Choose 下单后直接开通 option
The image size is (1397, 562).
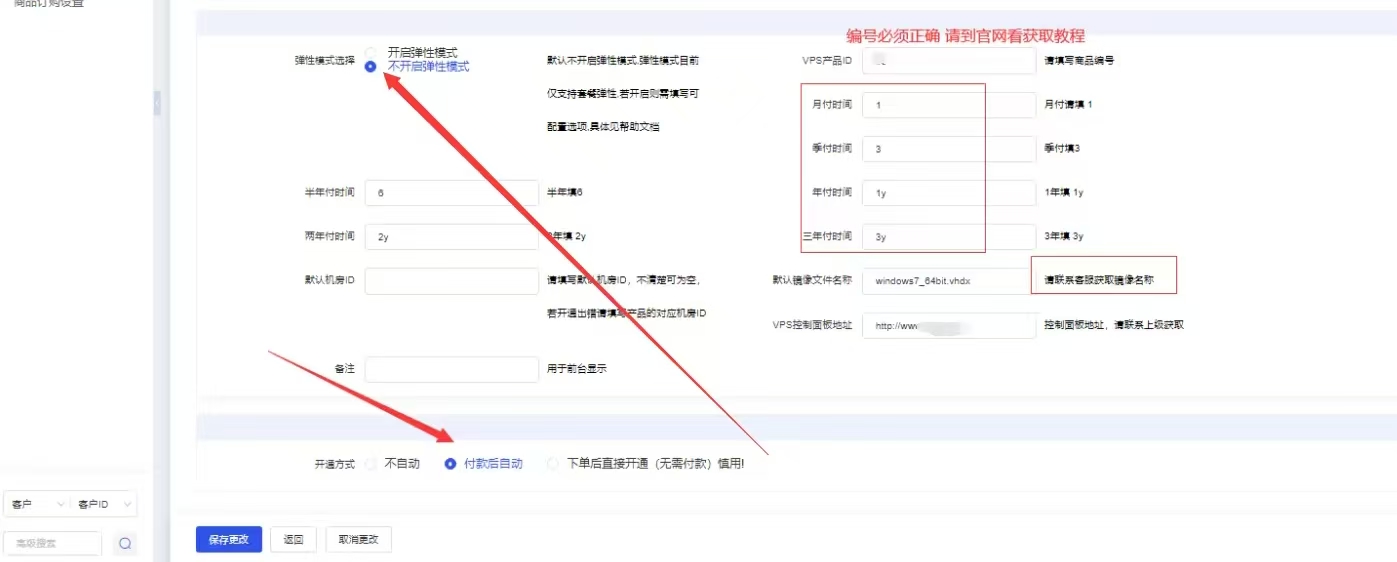click(553, 464)
